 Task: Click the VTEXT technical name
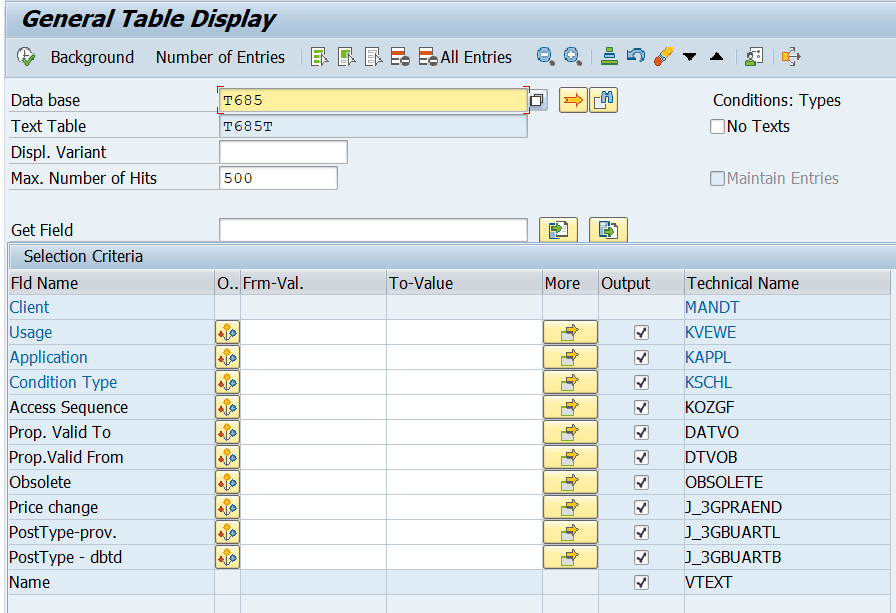[708, 583]
